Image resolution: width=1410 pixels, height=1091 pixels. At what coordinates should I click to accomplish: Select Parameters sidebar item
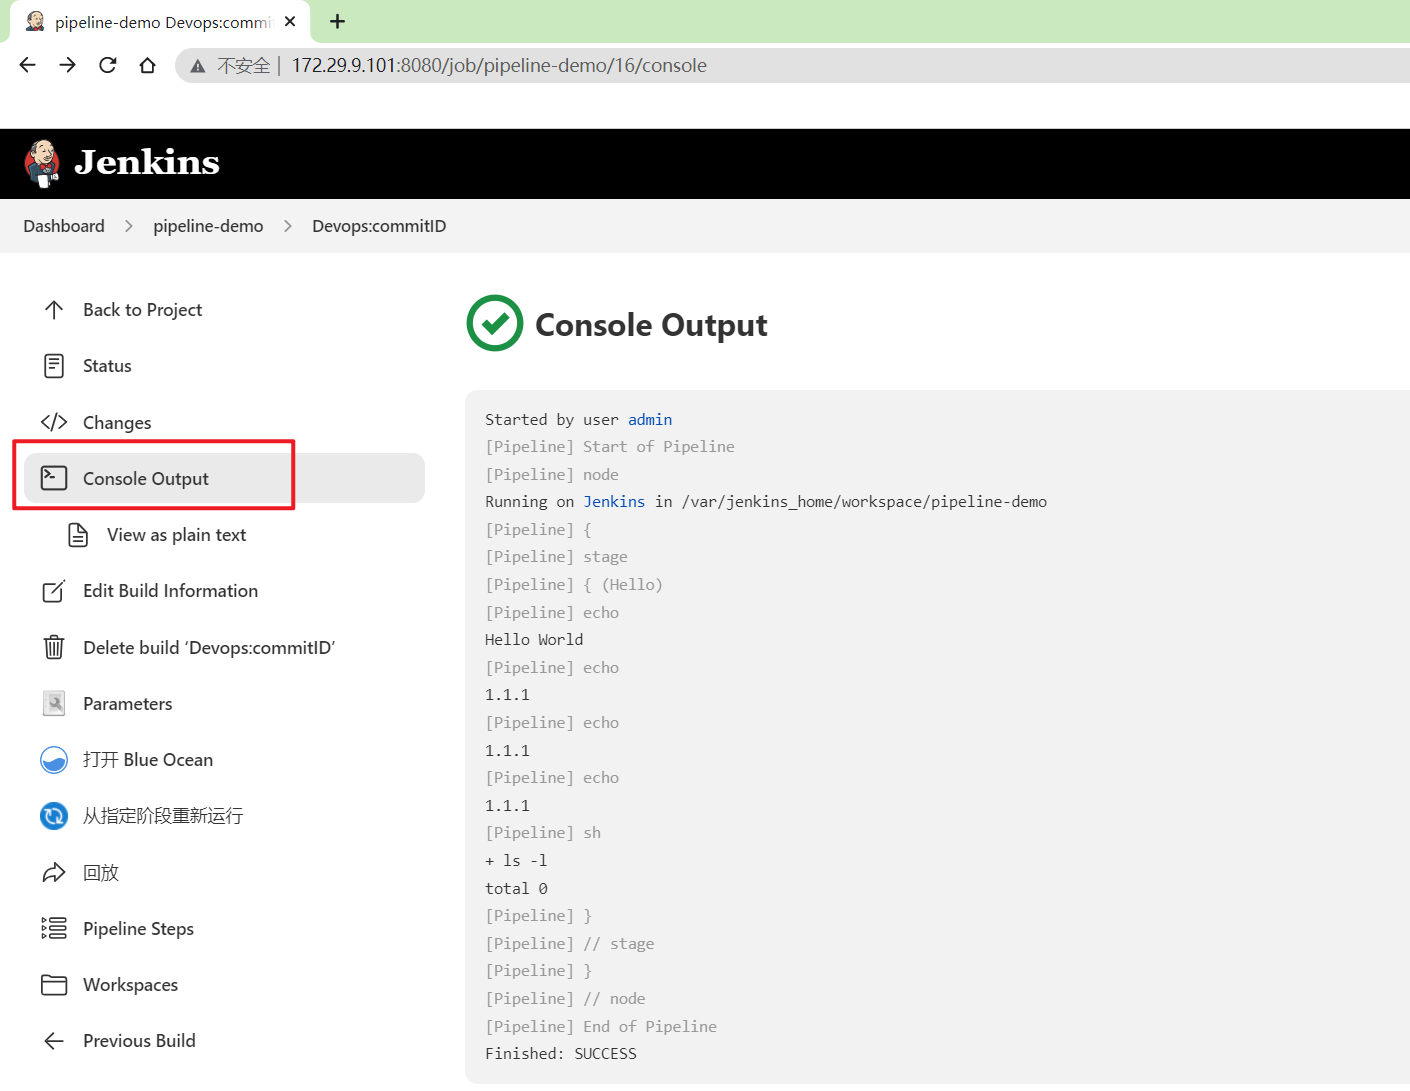(x=224, y=703)
